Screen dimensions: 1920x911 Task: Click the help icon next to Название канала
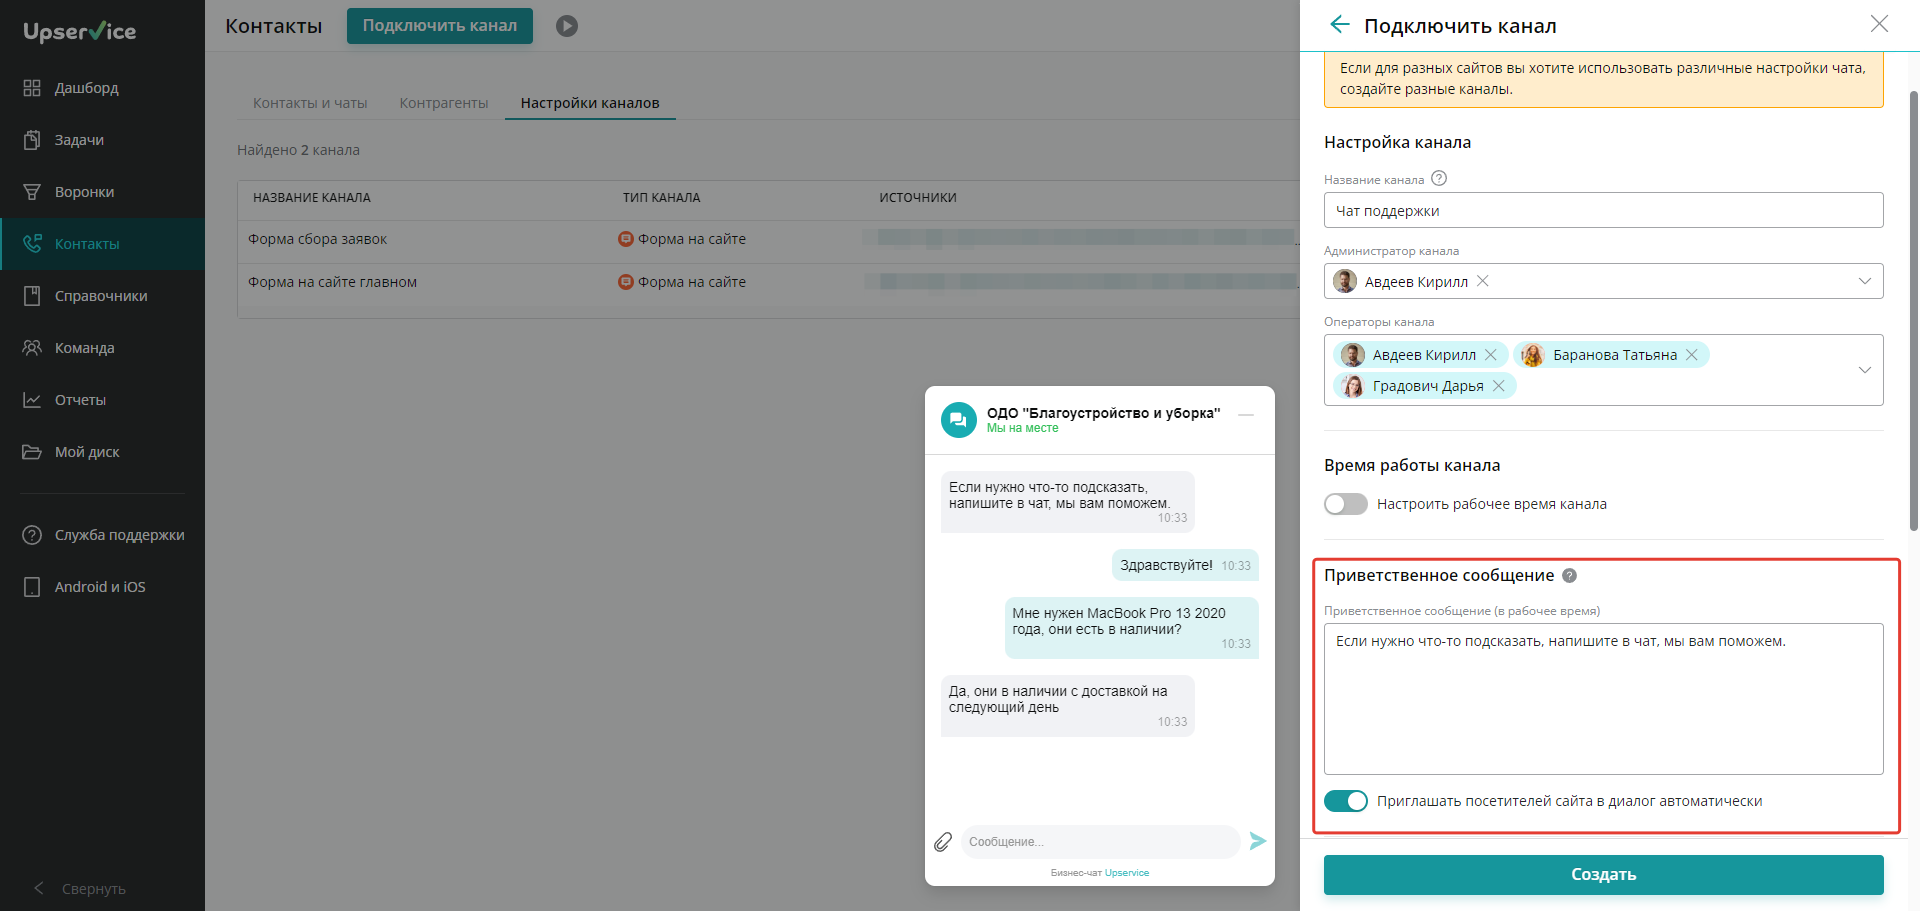pos(1439,179)
